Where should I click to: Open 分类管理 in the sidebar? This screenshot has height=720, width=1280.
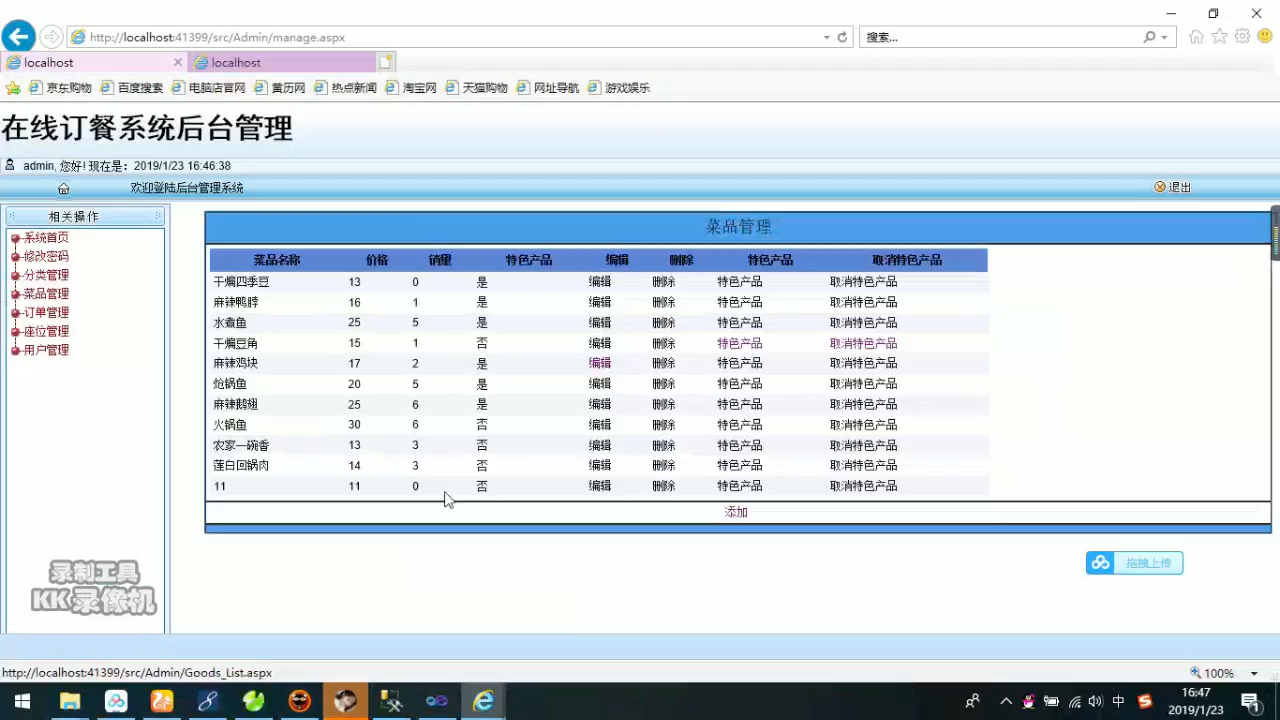(46, 275)
